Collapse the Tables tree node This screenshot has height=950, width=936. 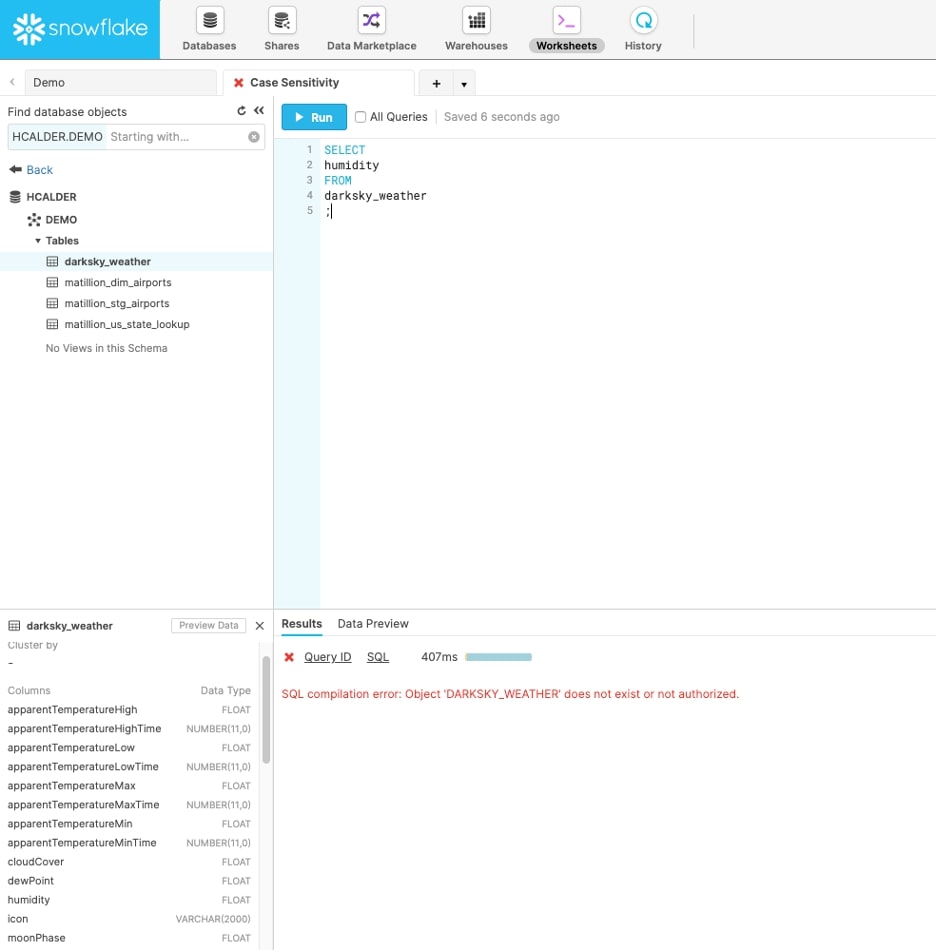38,241
